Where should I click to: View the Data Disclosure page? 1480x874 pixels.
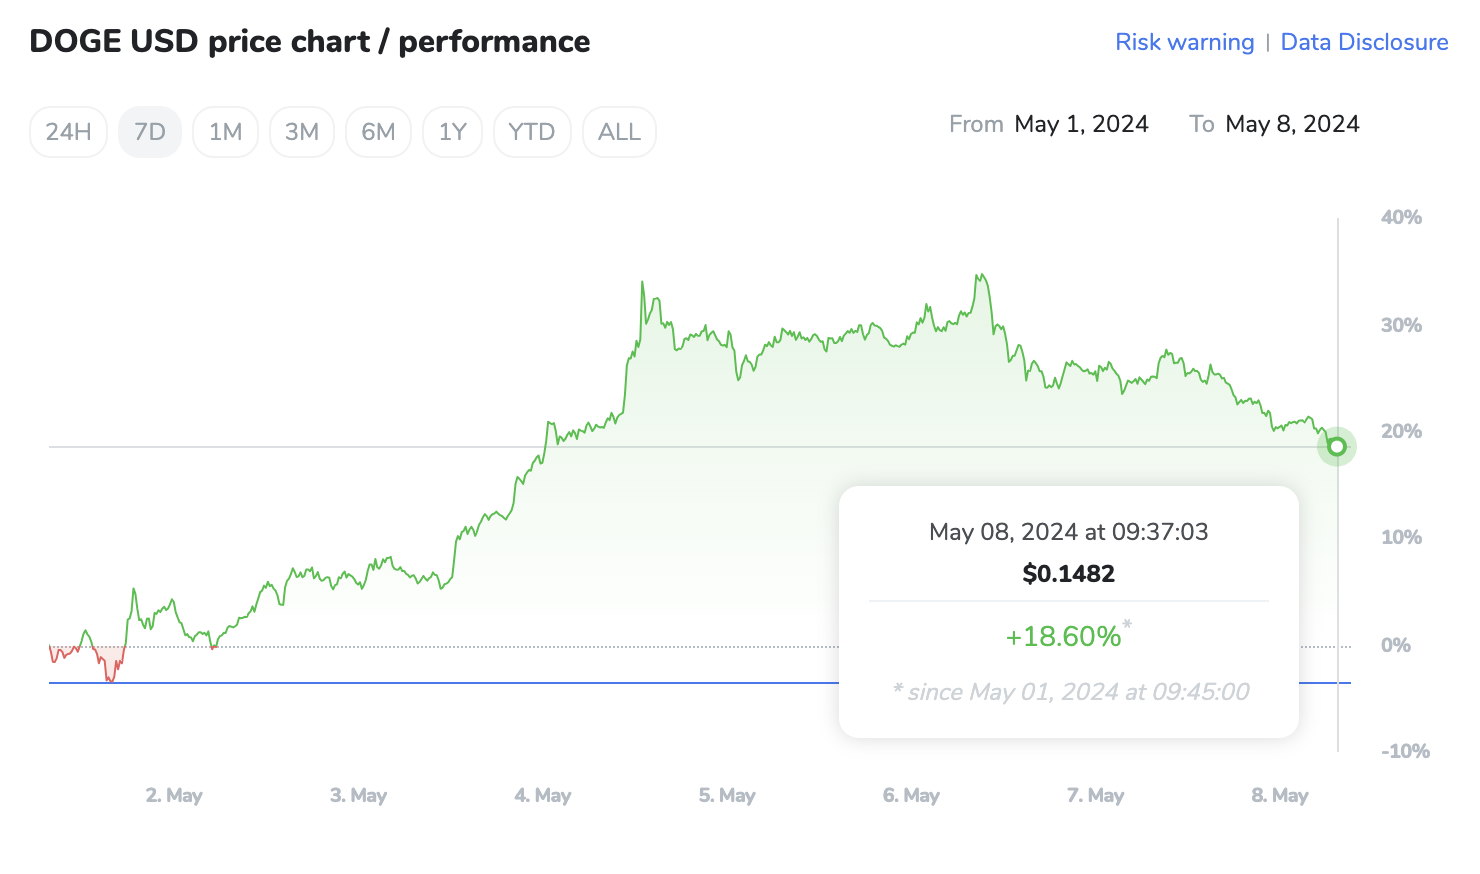point(1364,41)
